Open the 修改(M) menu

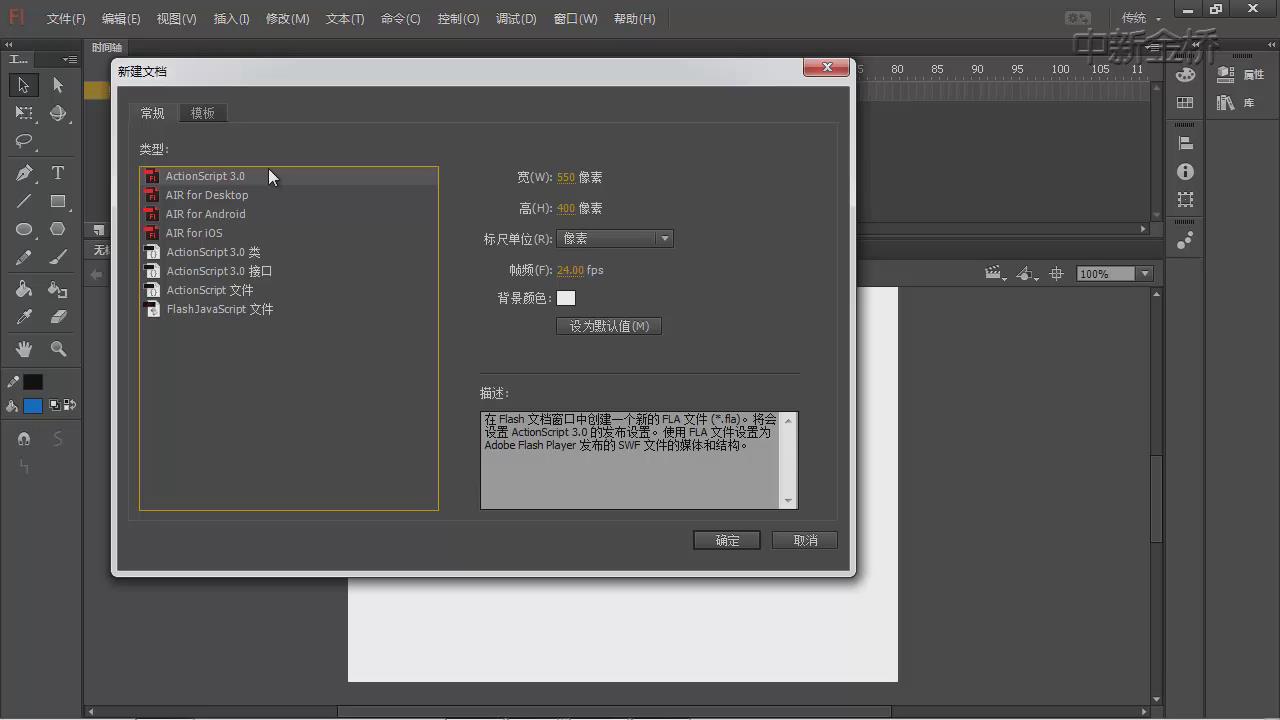[x=288, y=19]
